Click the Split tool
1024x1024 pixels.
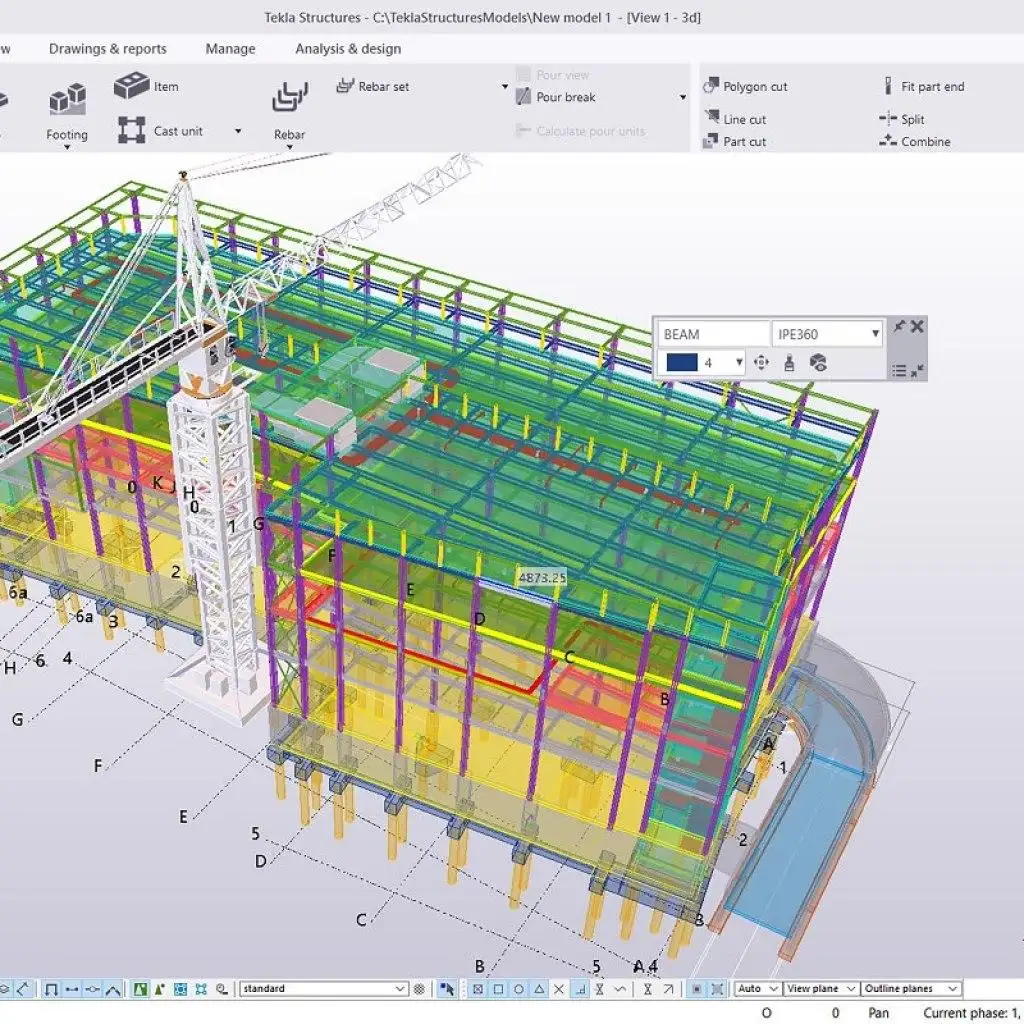tap(902, 119)
